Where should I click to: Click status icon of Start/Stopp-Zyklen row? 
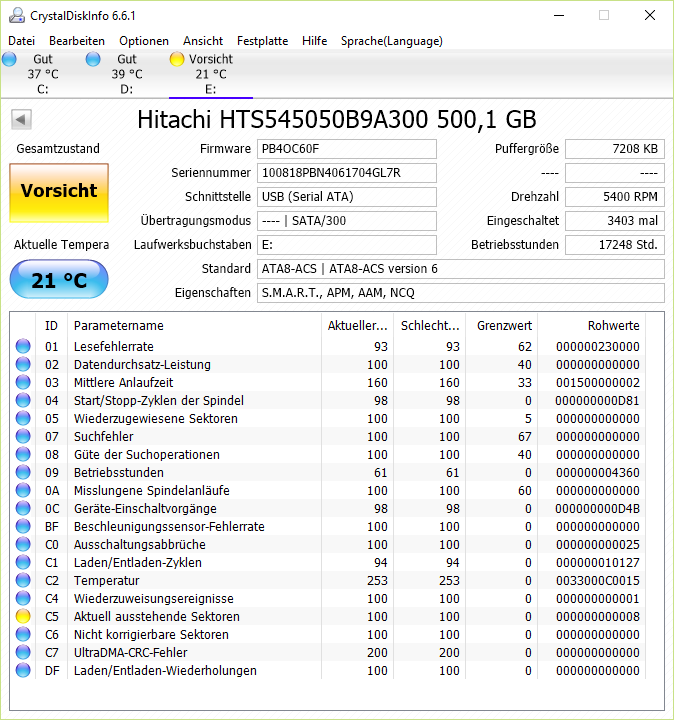(23, 400)
